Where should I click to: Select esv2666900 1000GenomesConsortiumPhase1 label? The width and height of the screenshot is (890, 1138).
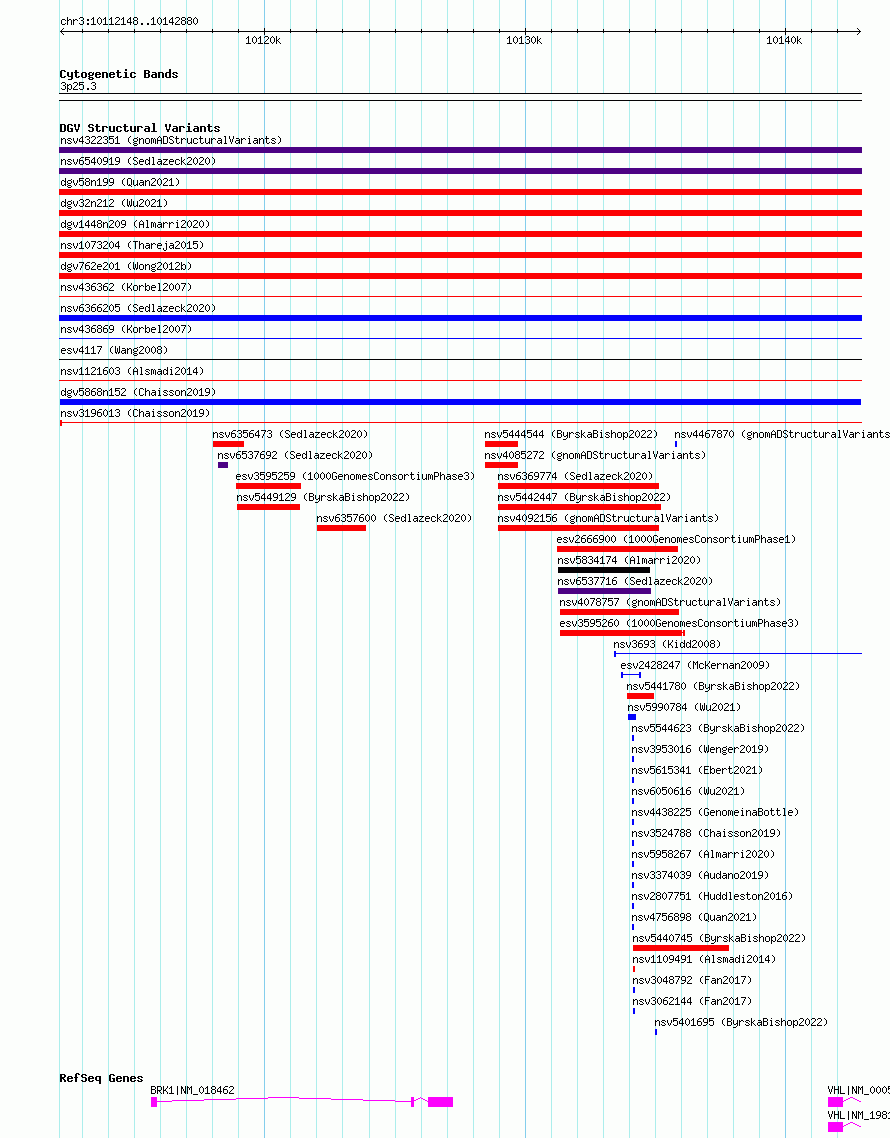point(677,540)
